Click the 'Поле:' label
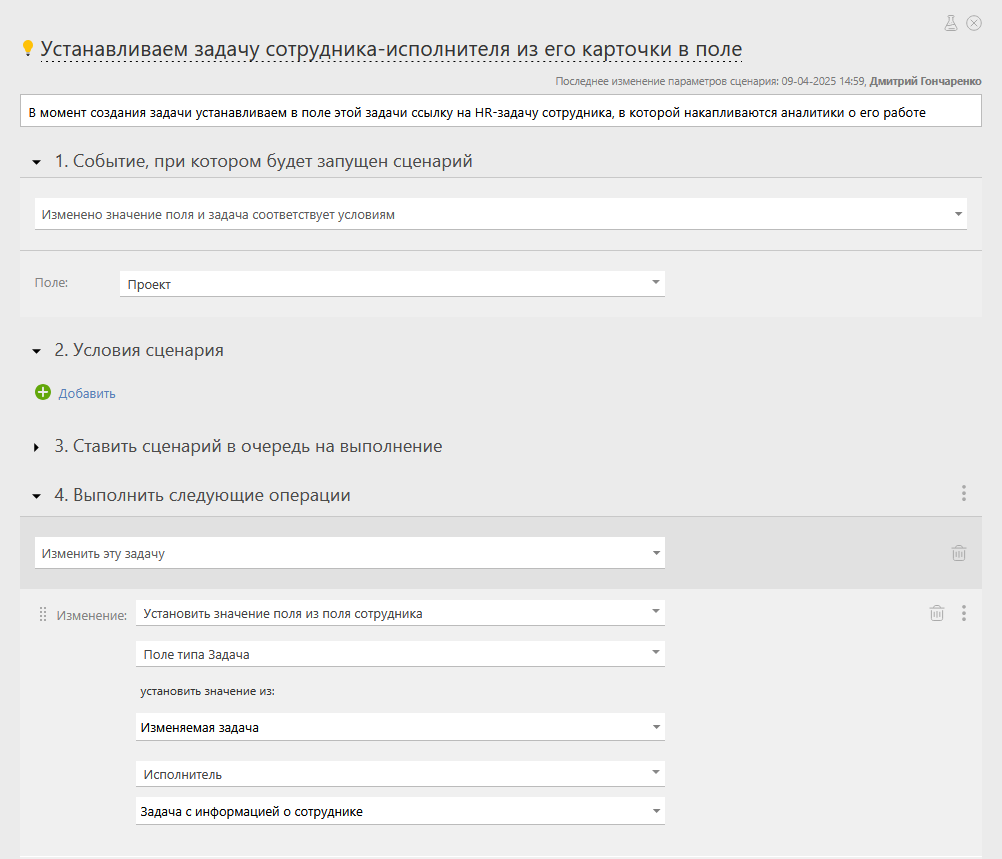 [x=51, y=282]
